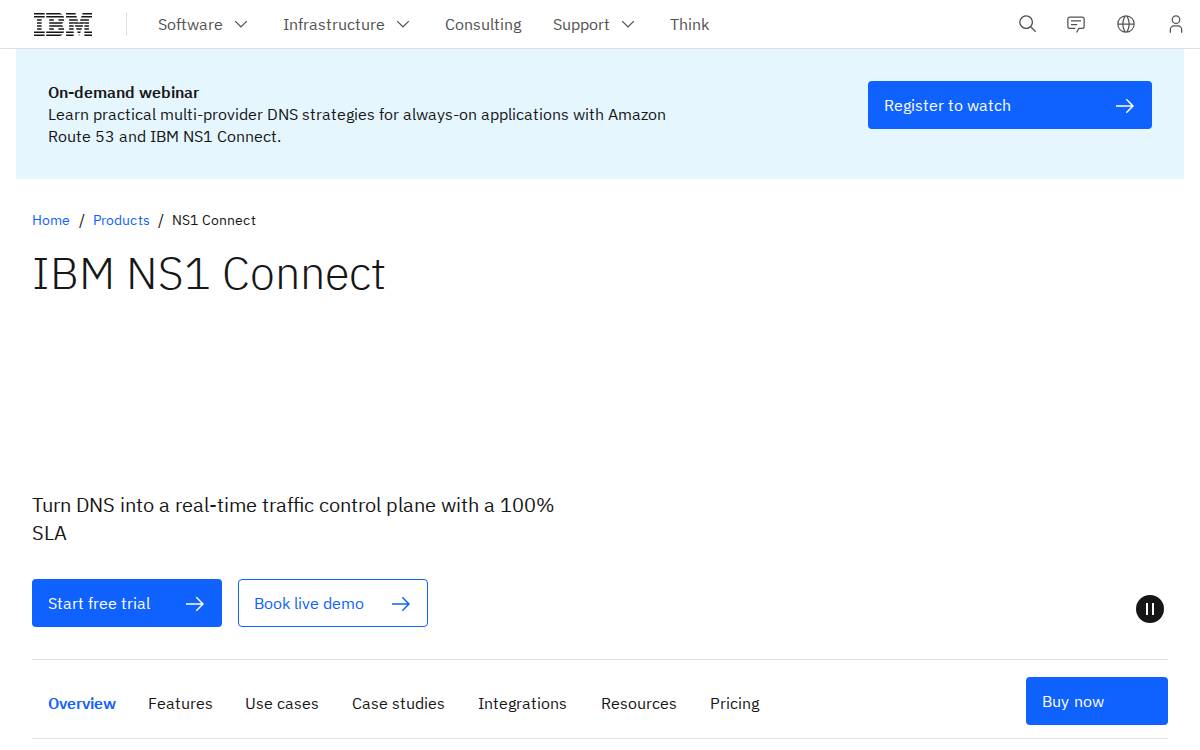Go to Home breadcrumb
Viewport: 1200px width, 750px height.
(51, 220)
